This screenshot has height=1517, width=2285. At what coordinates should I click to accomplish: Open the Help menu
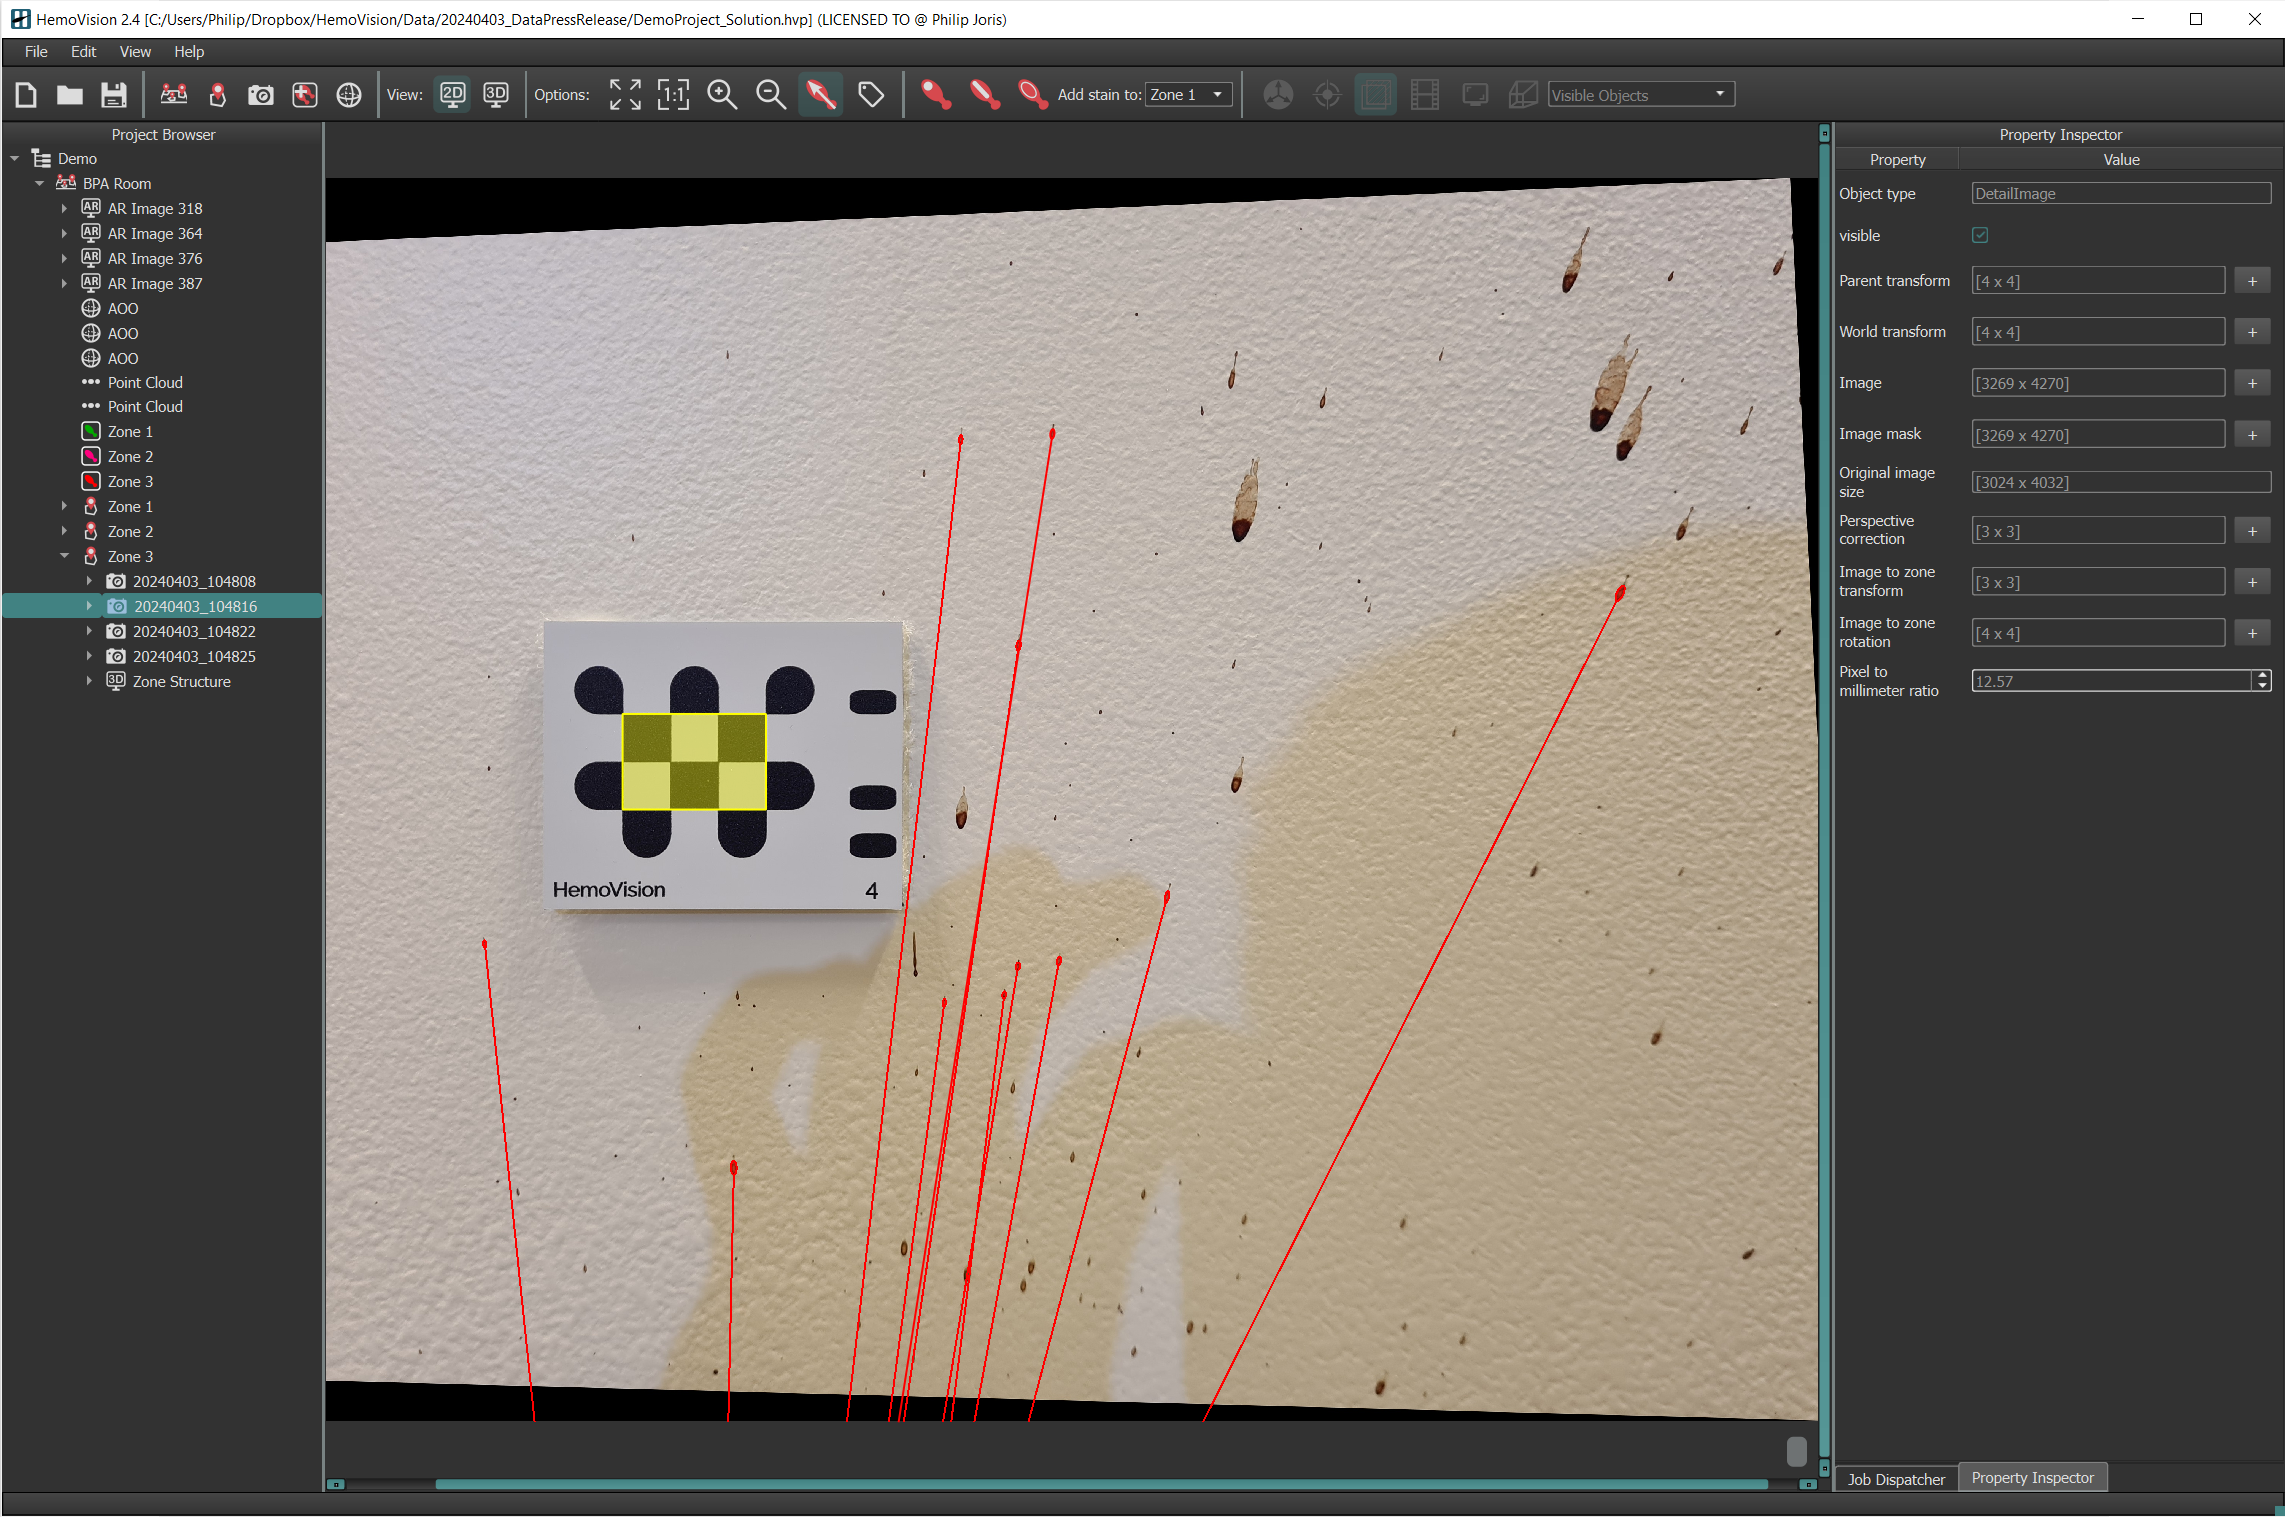pyautogui.click(x=189, y=52)
